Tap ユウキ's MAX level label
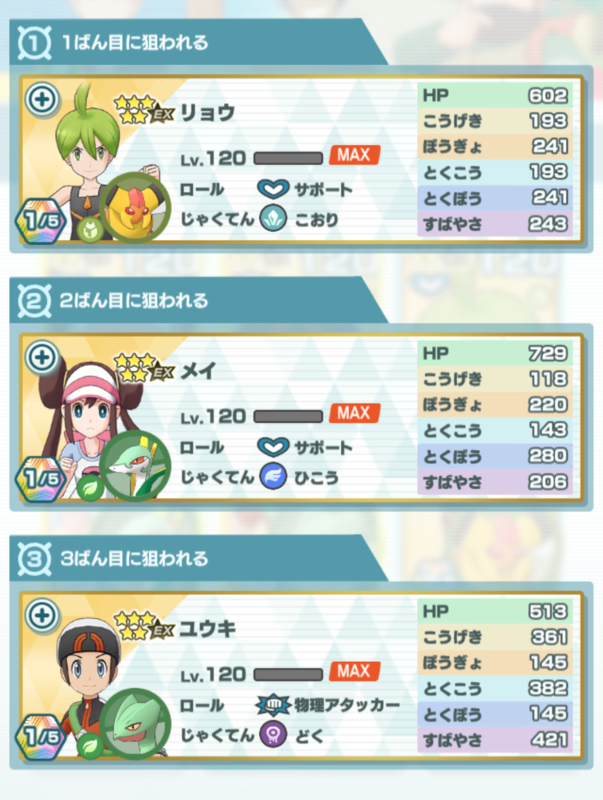This screenshot has height=800, width=603. (x=355, y=671)
